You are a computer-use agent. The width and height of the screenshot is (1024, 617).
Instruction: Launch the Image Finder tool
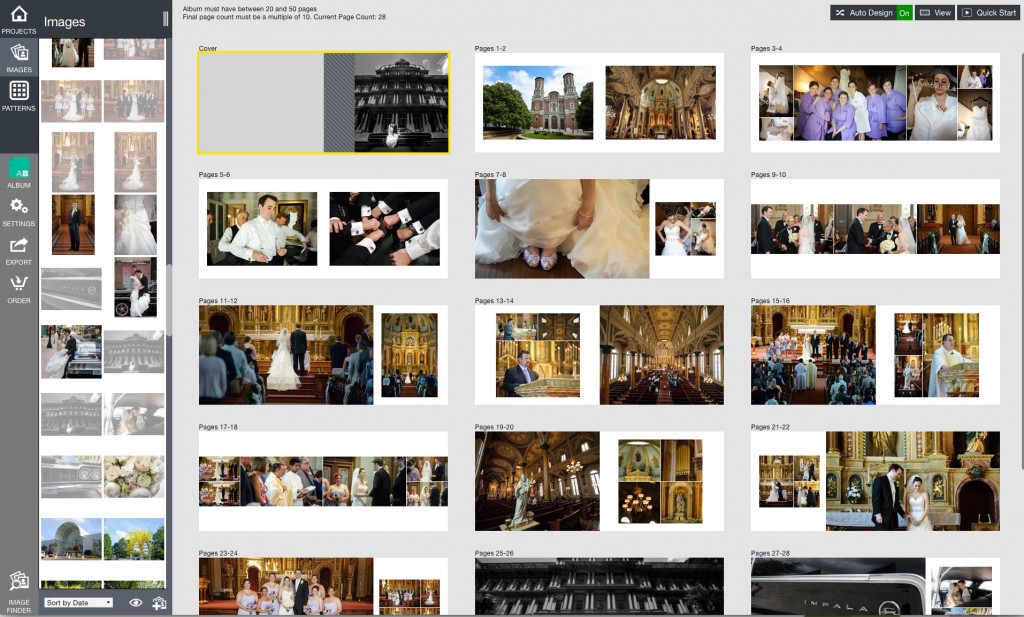pyautogui.click(x=19, y=588)
